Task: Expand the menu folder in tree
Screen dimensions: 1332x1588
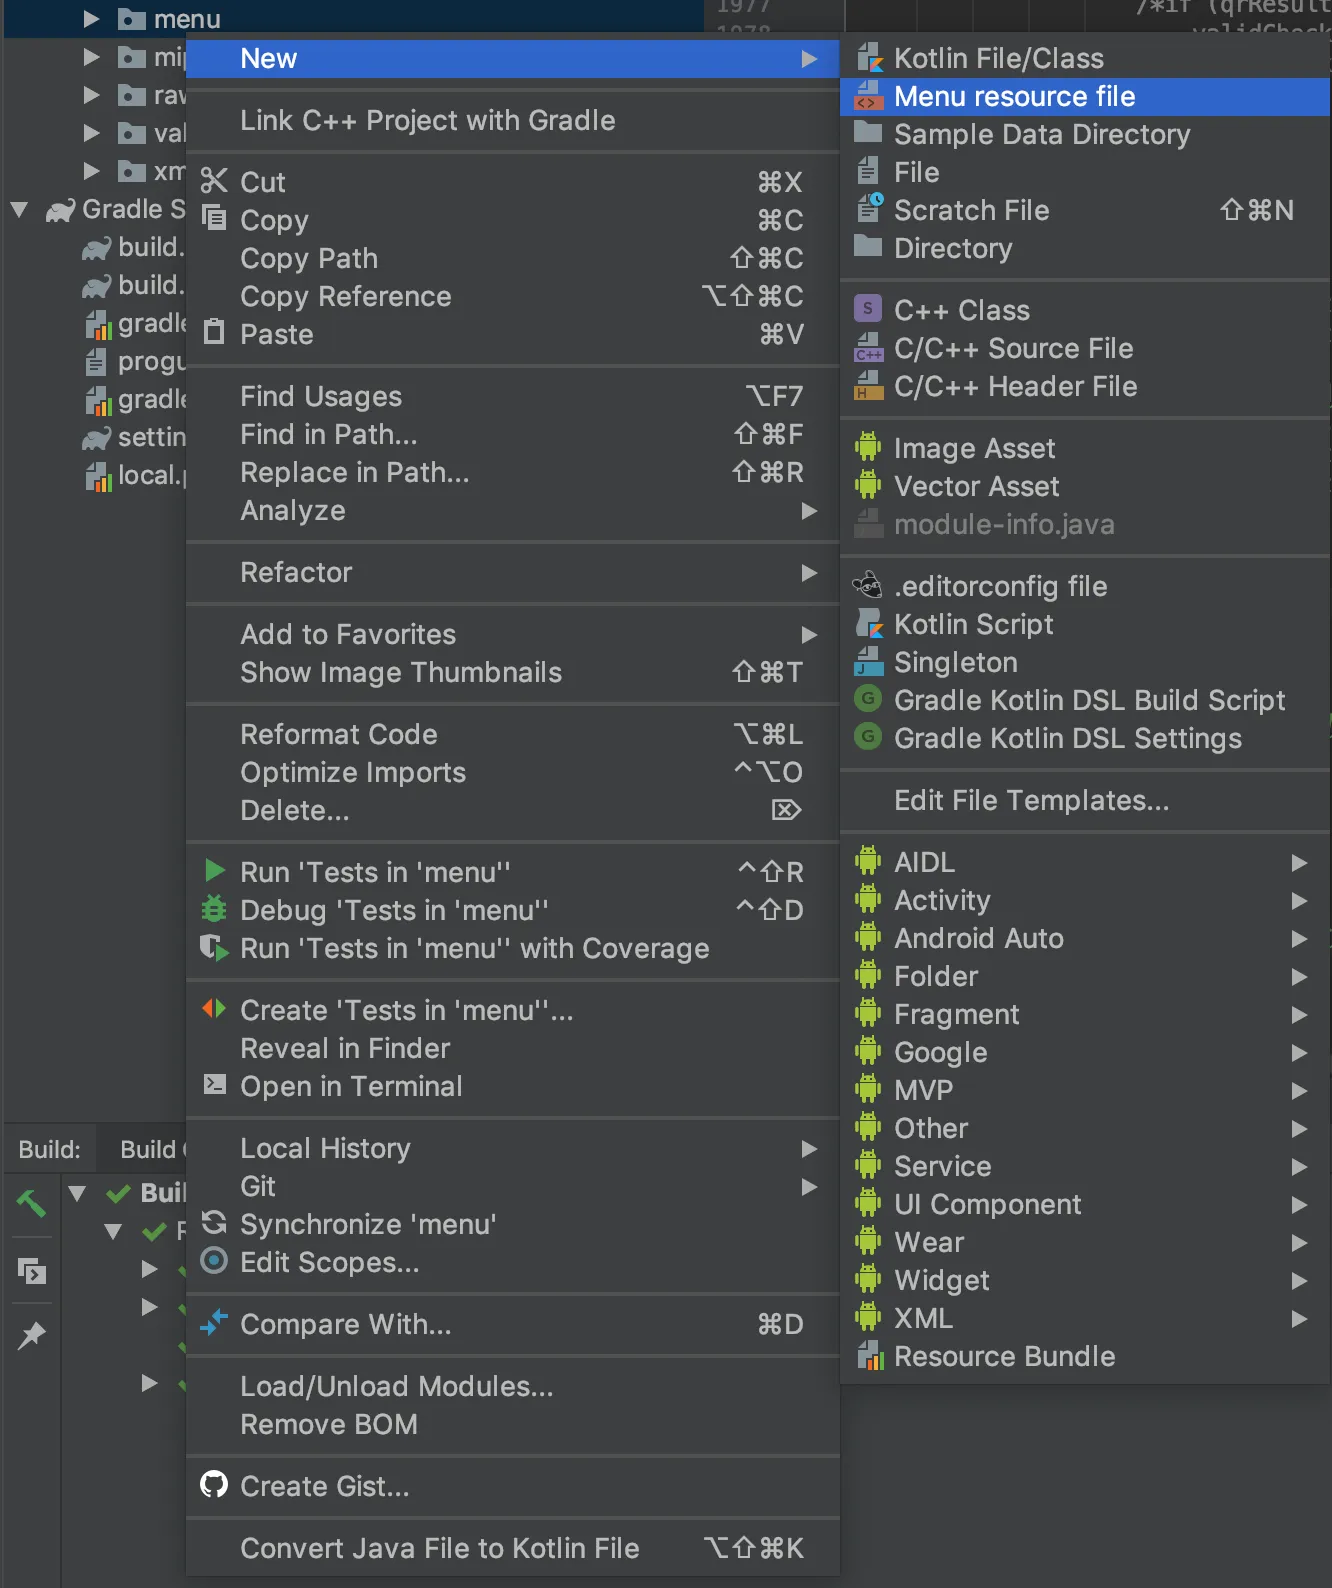Action: (x=91, y=19)
